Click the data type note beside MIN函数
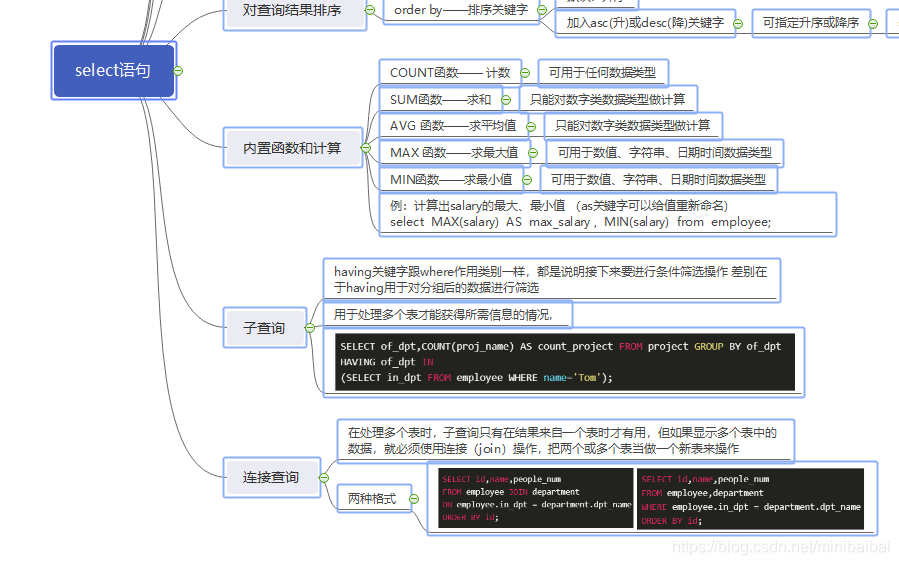Viewport: 899px width, 565px height. tap(659, 180)
